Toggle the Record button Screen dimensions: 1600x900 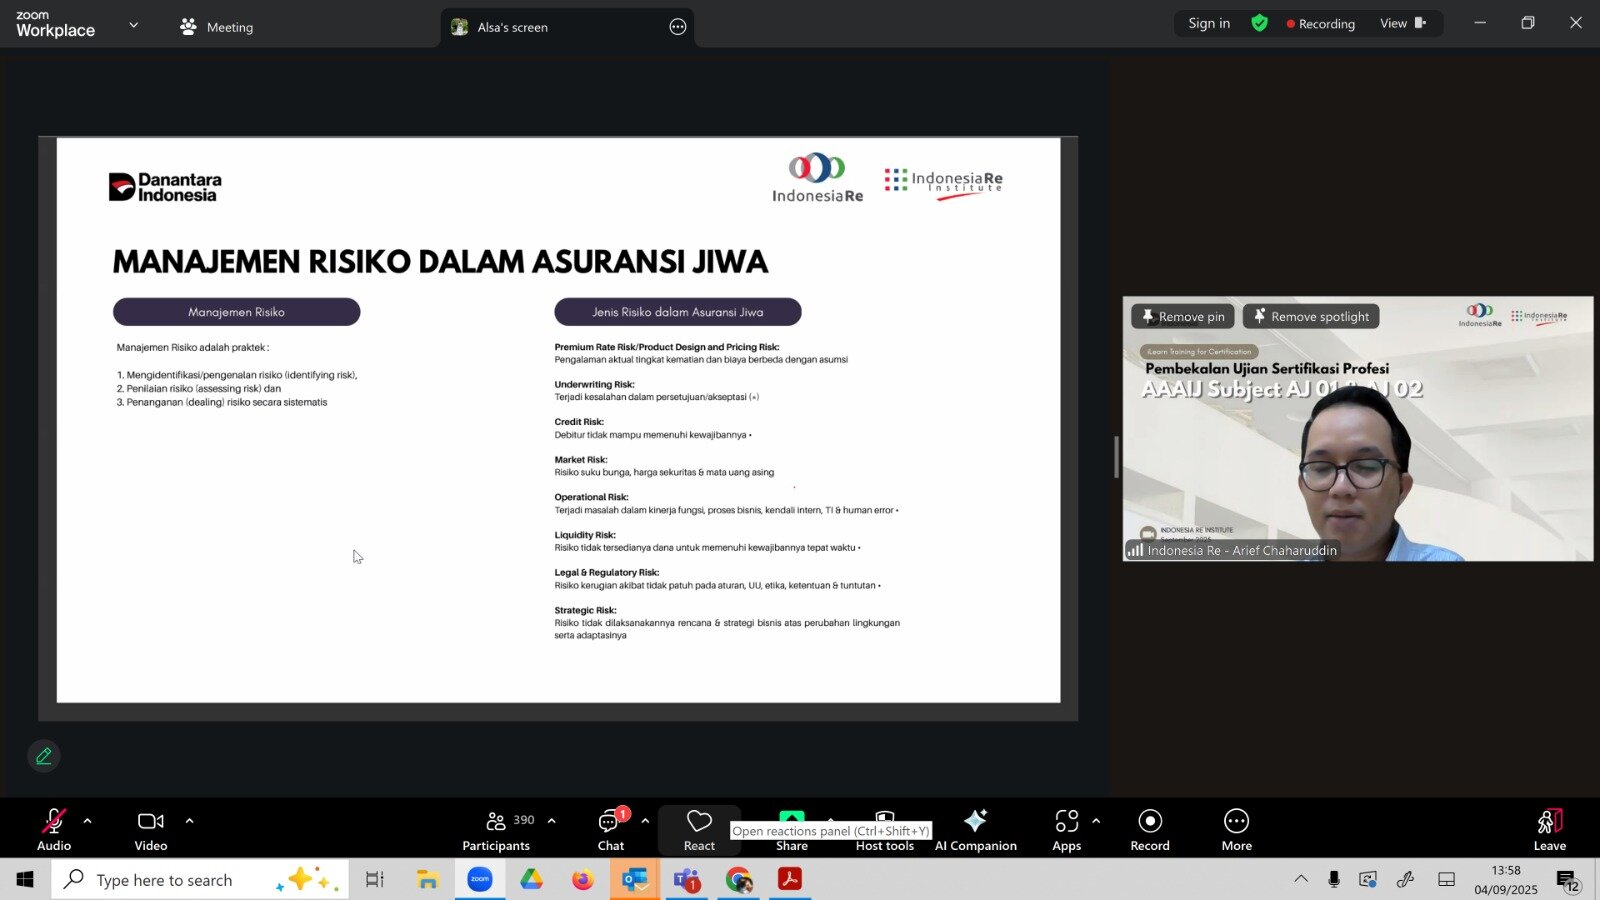(x=1150, y=830)
